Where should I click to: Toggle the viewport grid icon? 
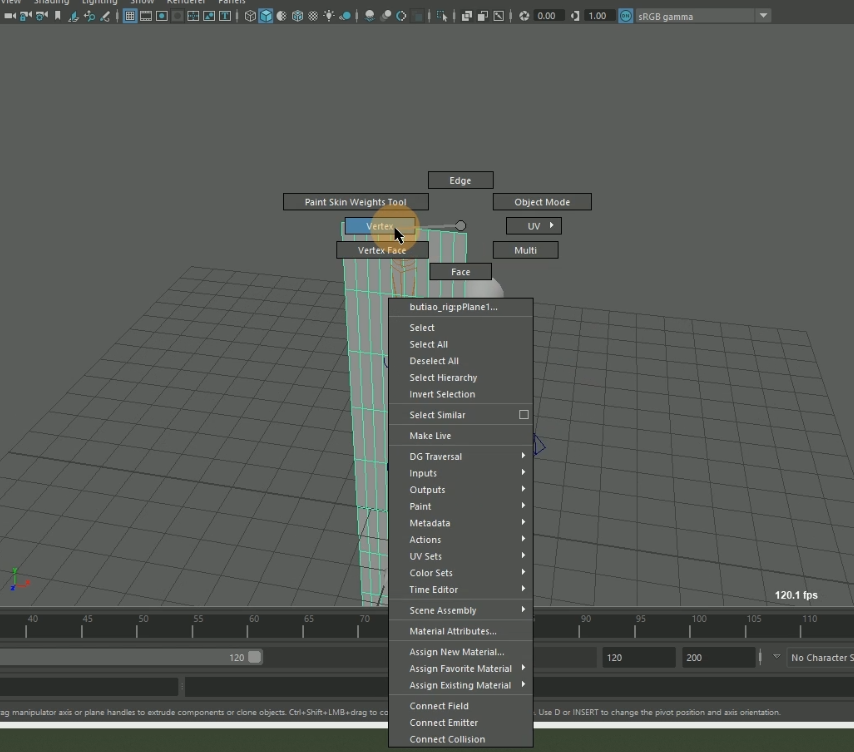tap(130, 16)
